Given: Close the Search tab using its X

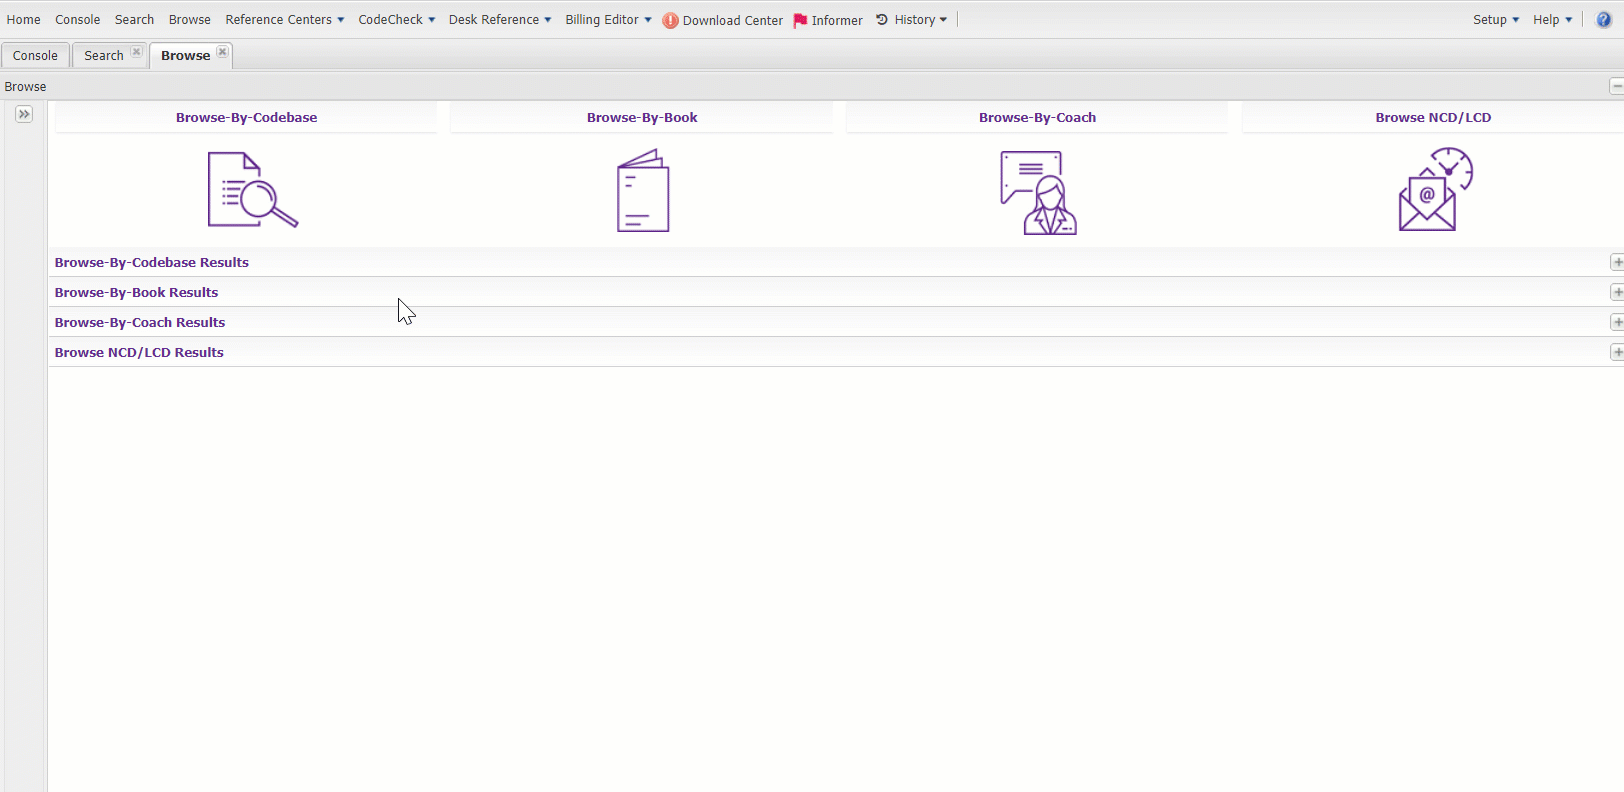Looking at the screenshot, I should (136, 52).
